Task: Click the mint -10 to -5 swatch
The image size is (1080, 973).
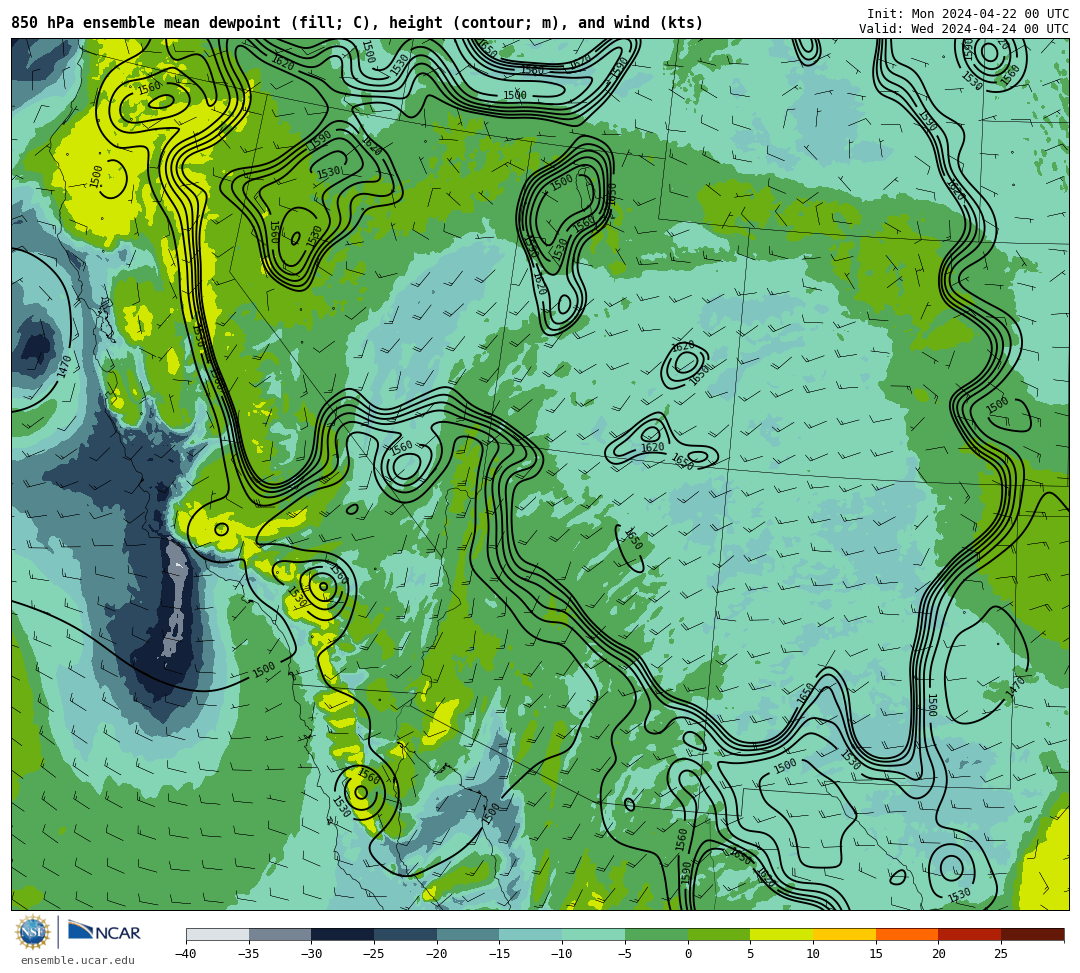Action: [594, 934]
